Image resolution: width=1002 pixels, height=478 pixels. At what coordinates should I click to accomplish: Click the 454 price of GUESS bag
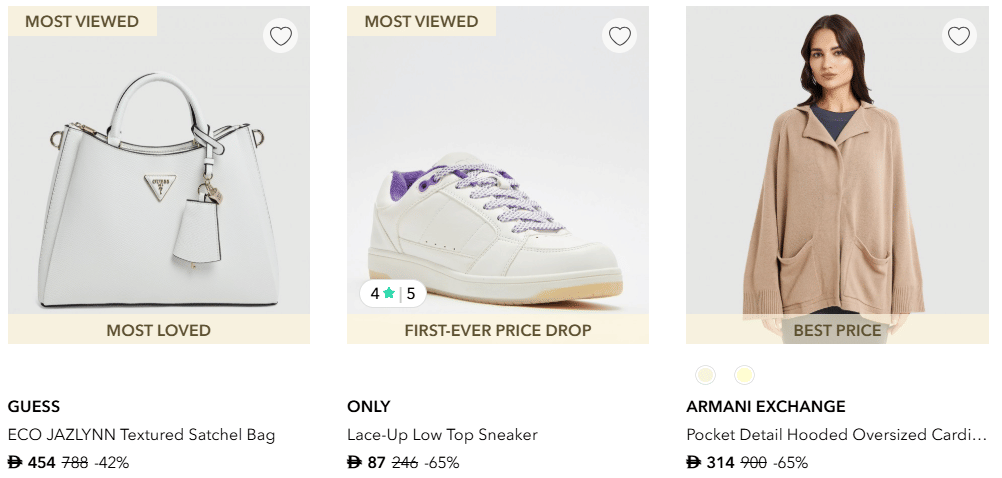[41, 463]
